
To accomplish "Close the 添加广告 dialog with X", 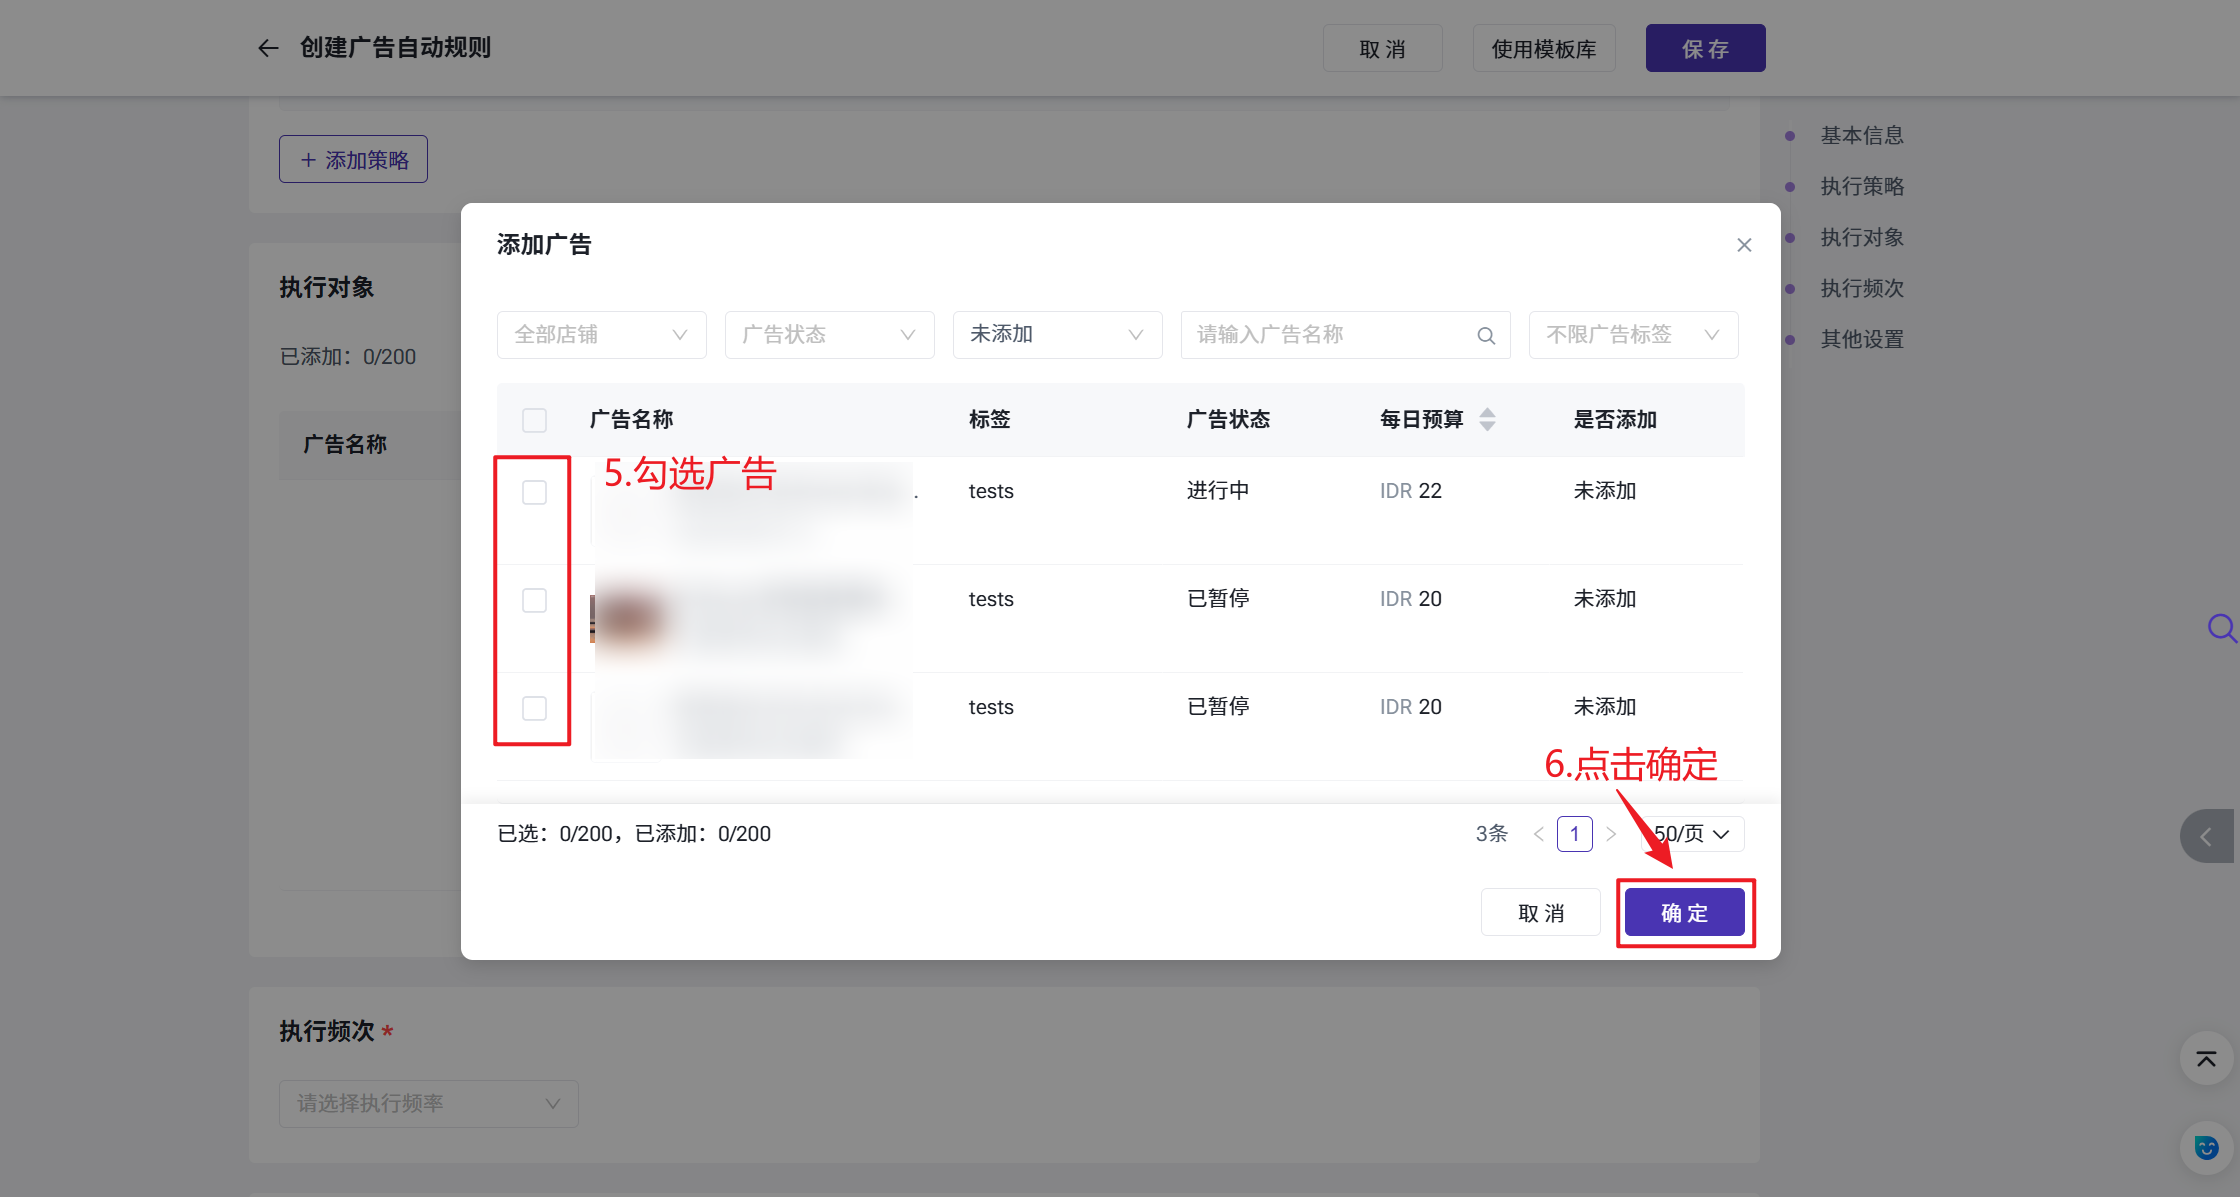I will (x=1744, y=245).
